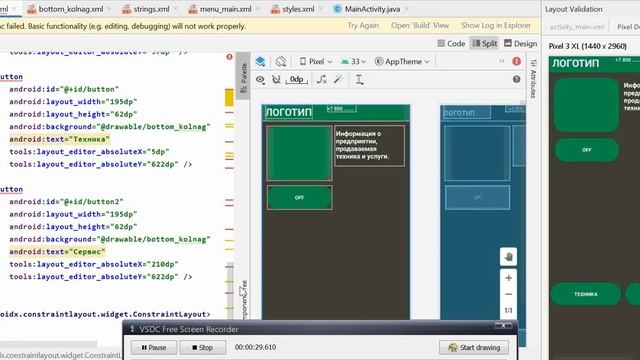Select activity_main.xml in Layout Validation
Screen dimensions: 640x360
tap(577, 27)
